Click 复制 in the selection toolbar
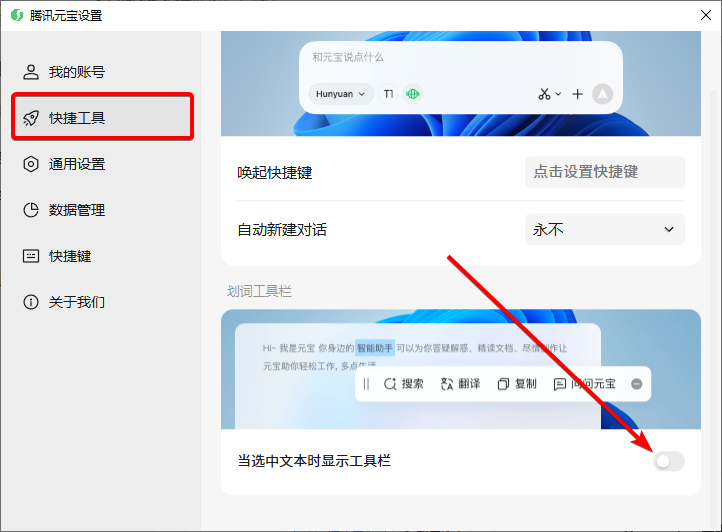This screenshot has width=722, height=532. coord(517,384)
